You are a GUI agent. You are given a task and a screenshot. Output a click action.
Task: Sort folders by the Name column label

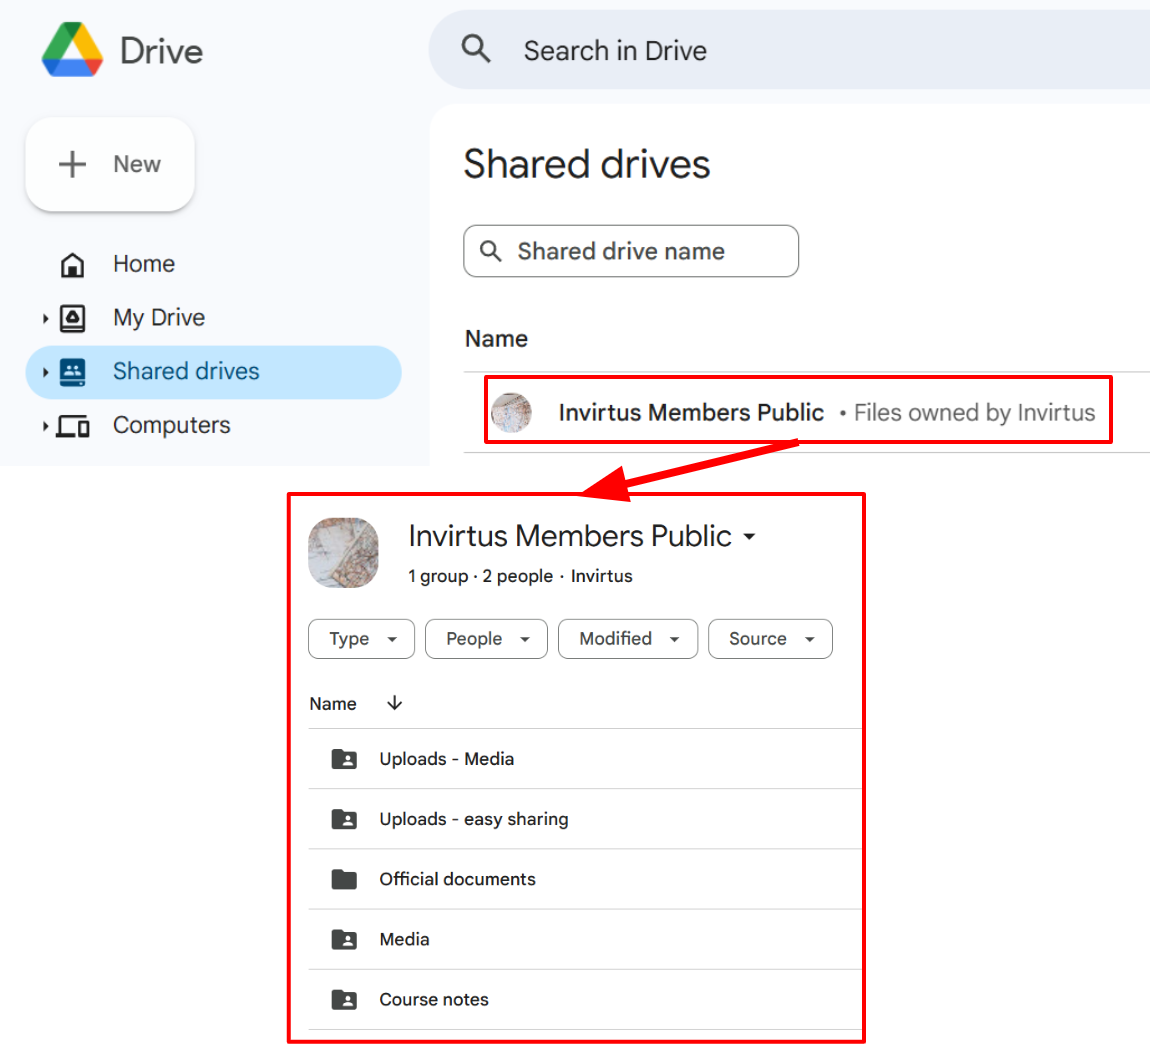tap(333, 703)
